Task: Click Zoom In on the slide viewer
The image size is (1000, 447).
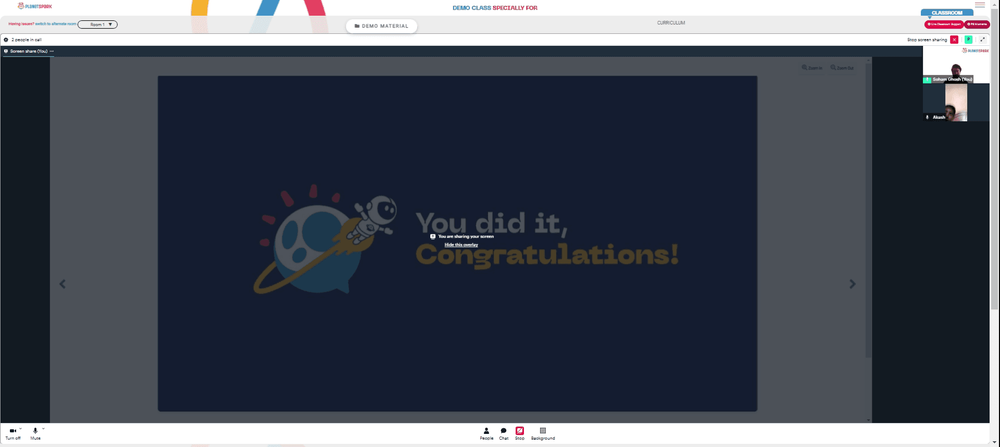Action: 812,68
